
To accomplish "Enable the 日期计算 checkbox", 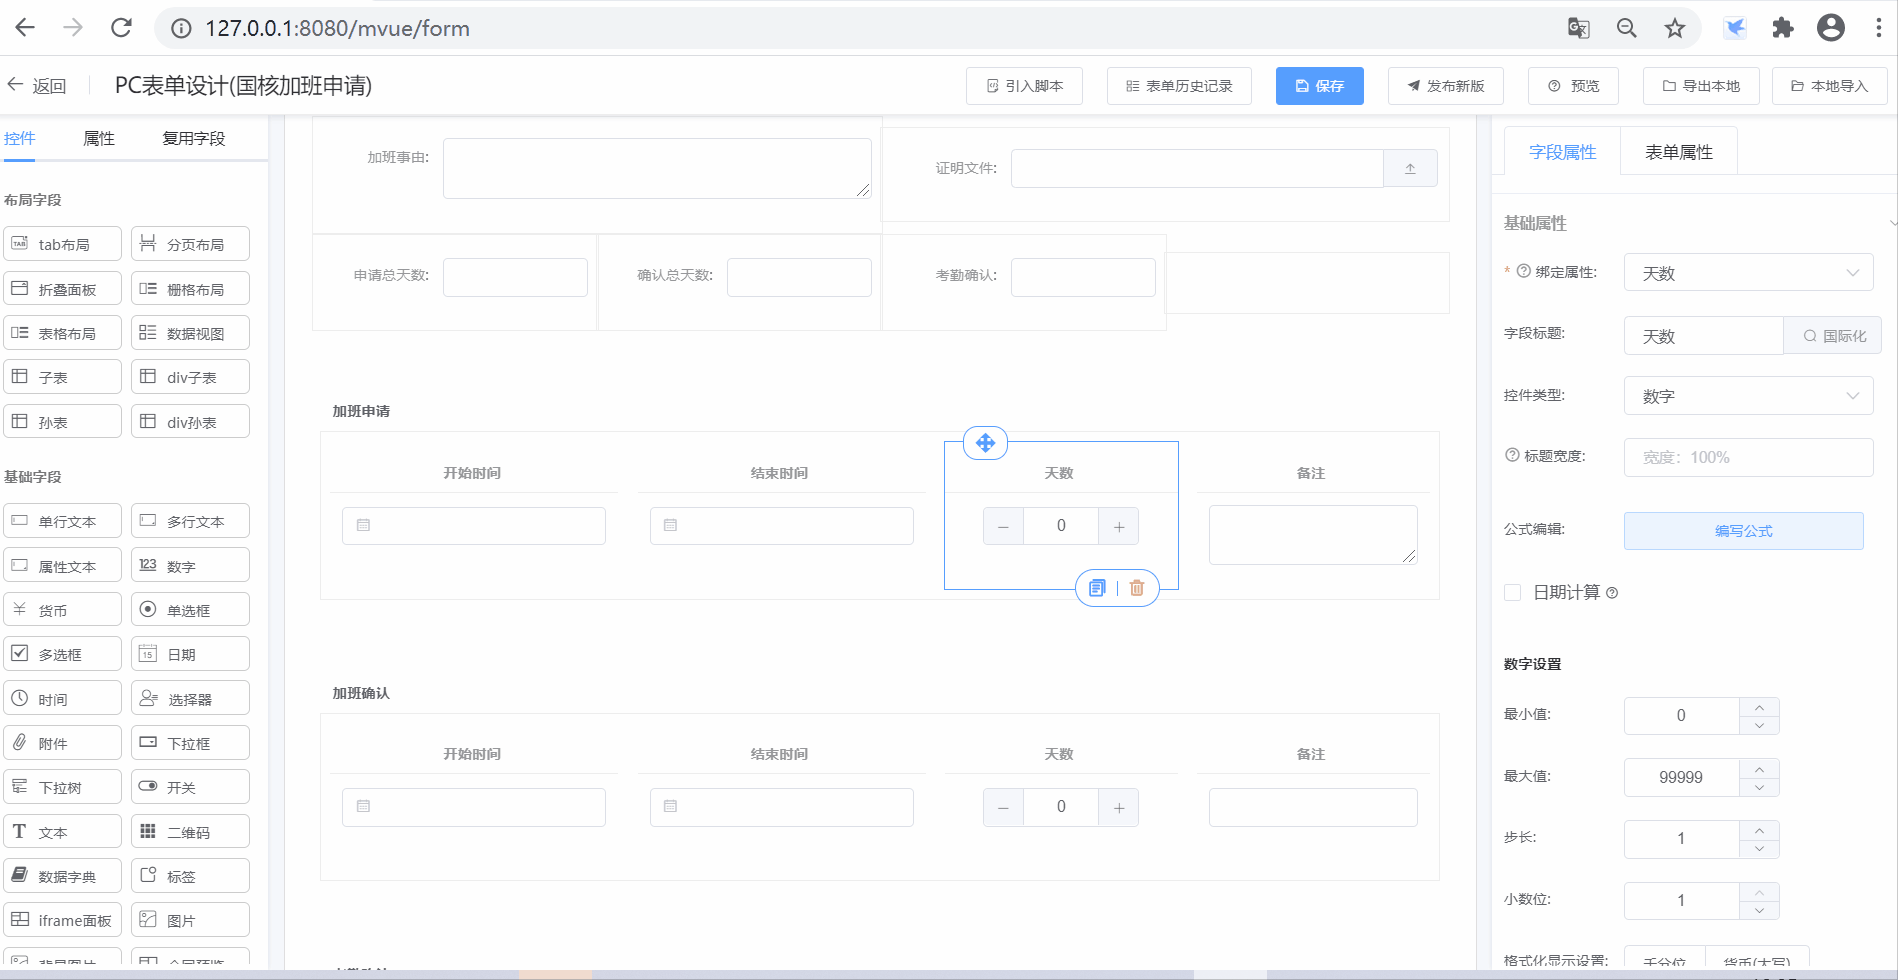I will 1513,593.
